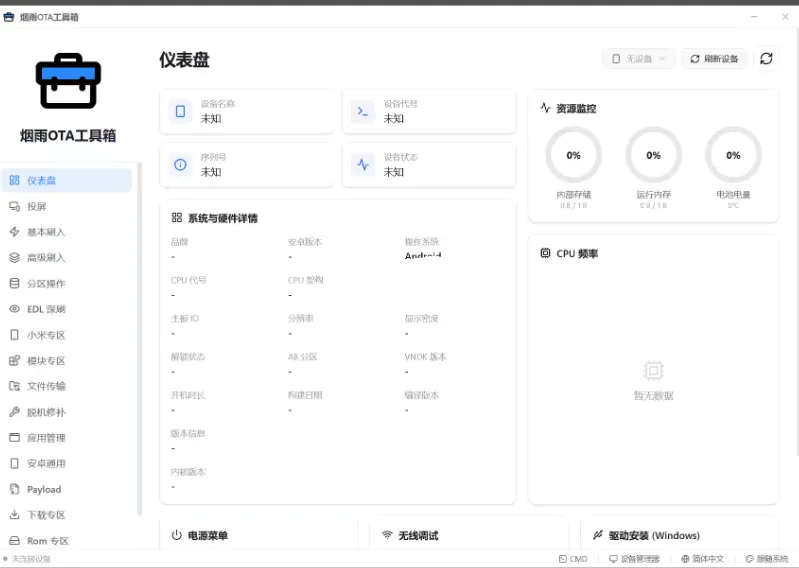Click the 无线调试 panel heading text
Screen dimensions: 799x568
coord(418,535)
